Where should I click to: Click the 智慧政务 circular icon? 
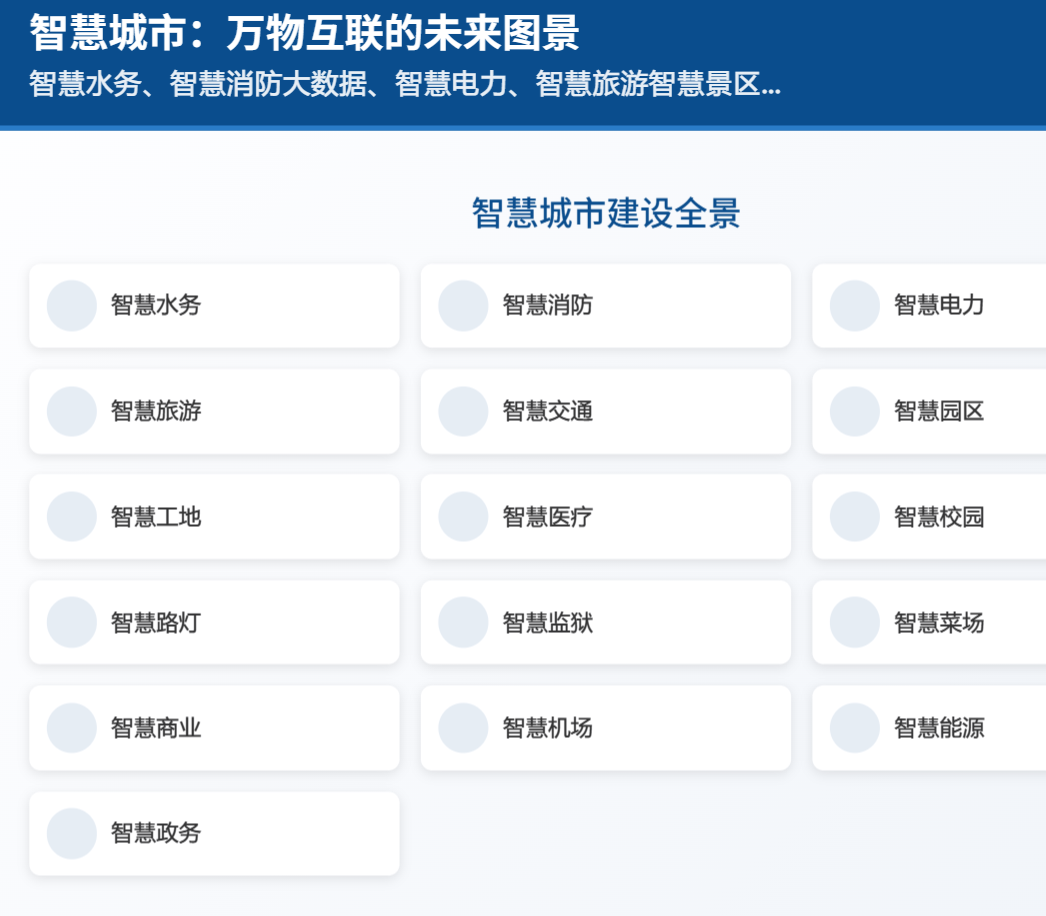71,833
